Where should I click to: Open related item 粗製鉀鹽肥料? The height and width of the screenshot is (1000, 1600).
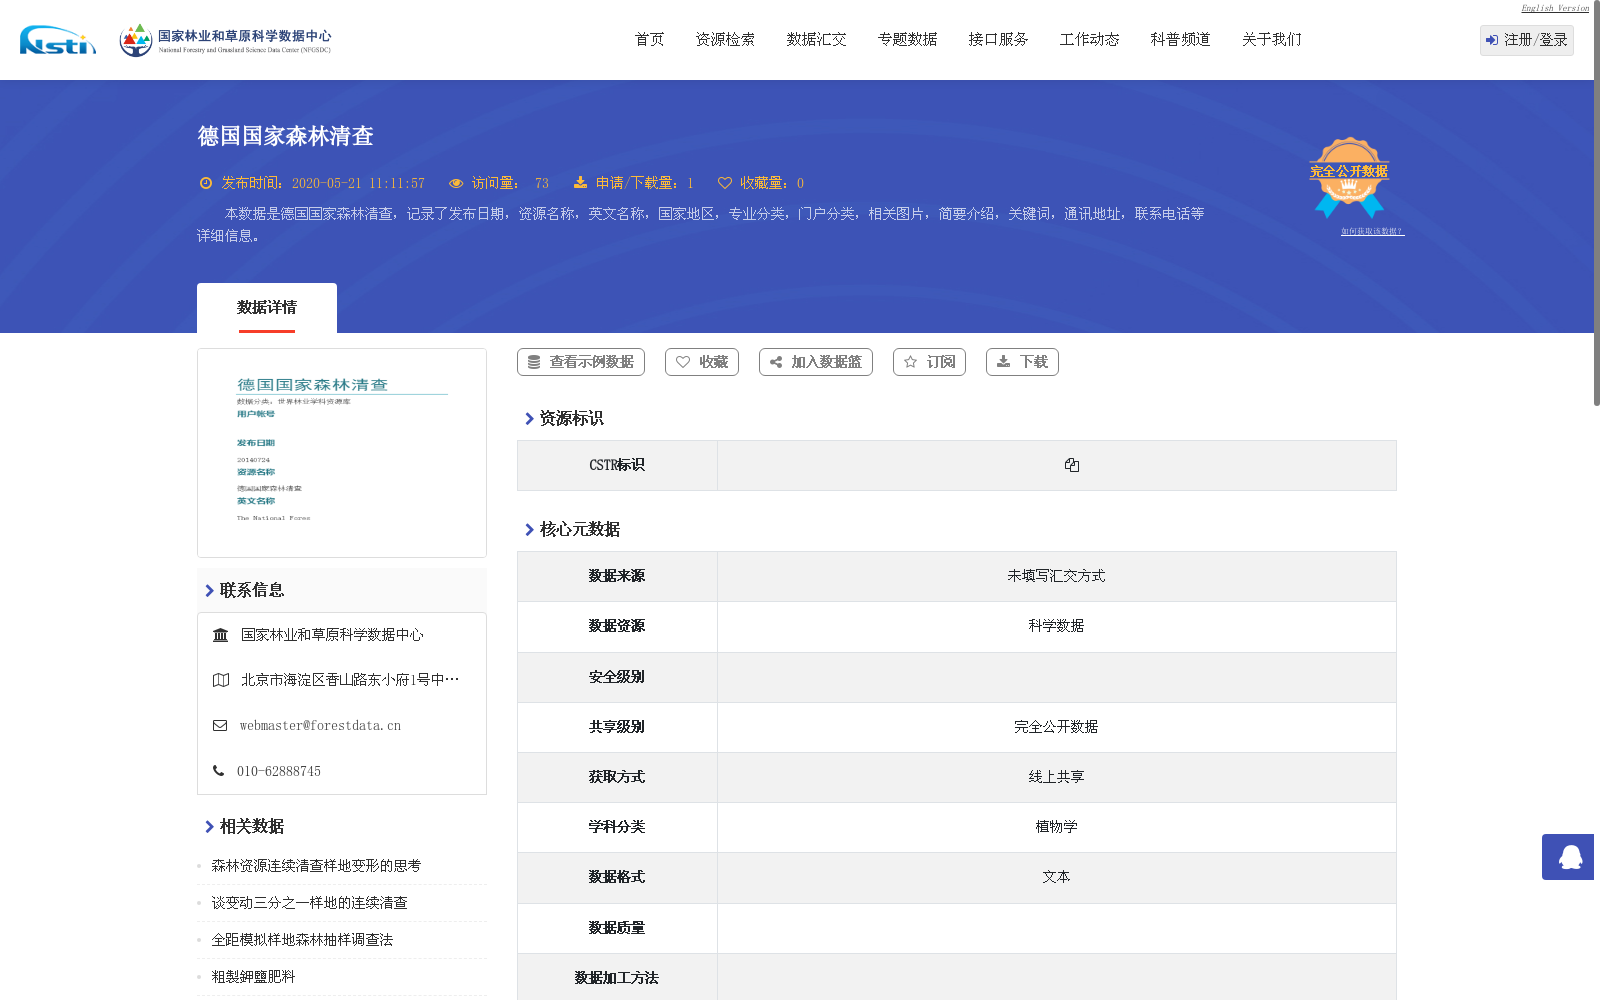click(253, 977)
